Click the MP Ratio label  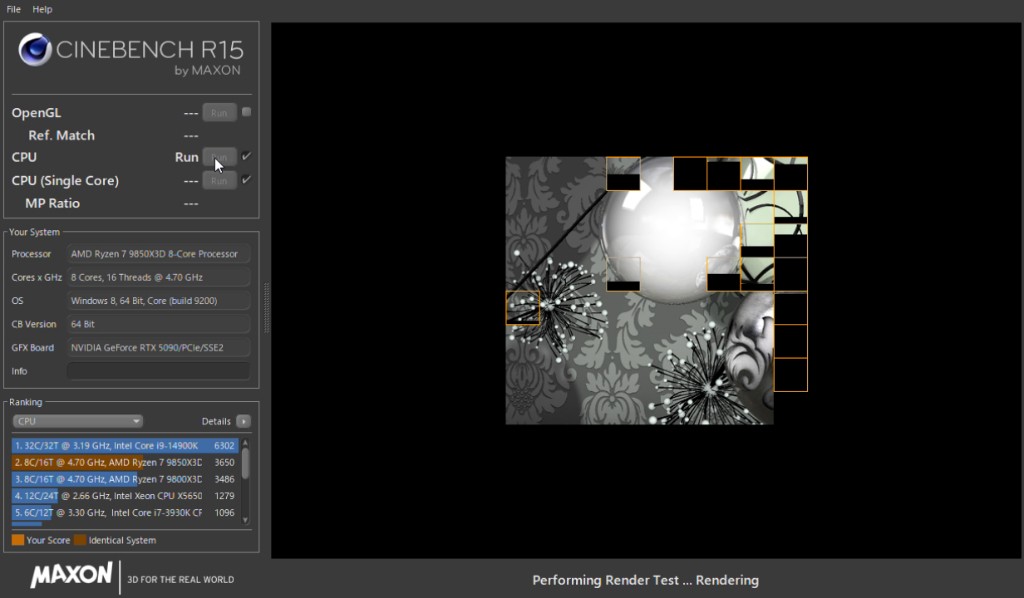pos(52,203)
